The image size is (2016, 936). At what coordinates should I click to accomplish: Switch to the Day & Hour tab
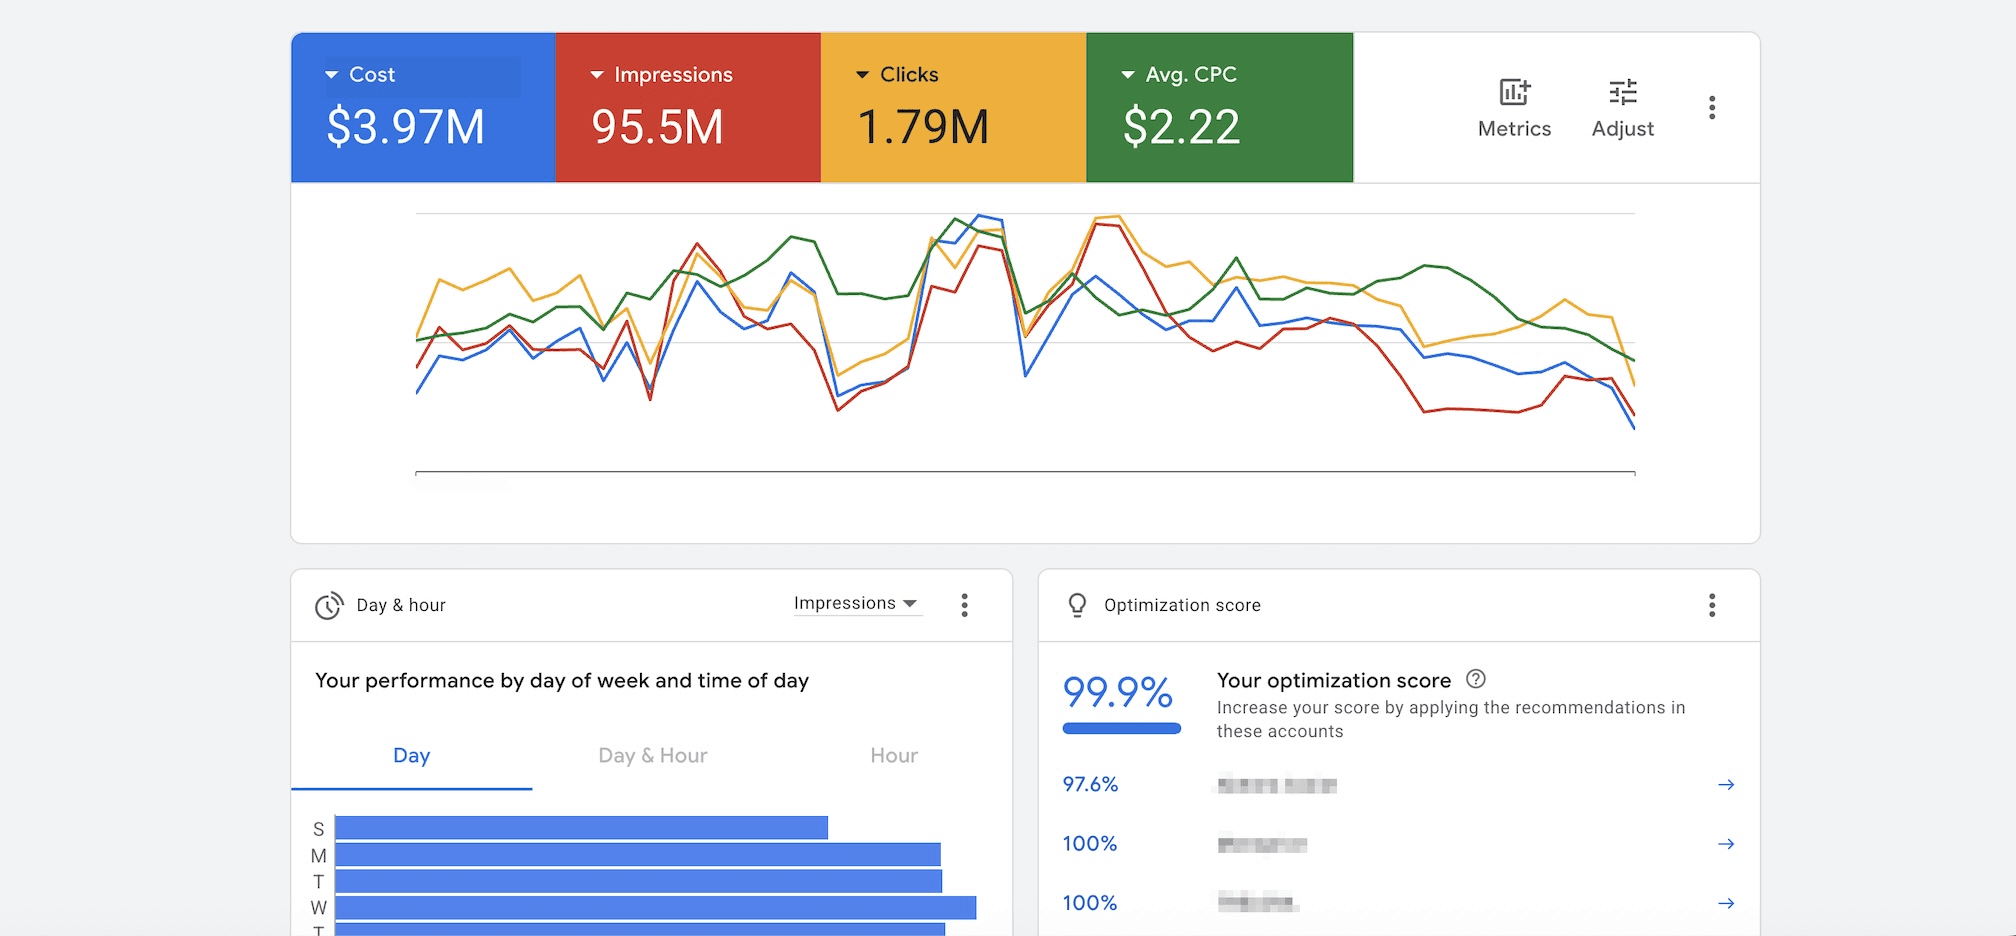pos(652,756)
